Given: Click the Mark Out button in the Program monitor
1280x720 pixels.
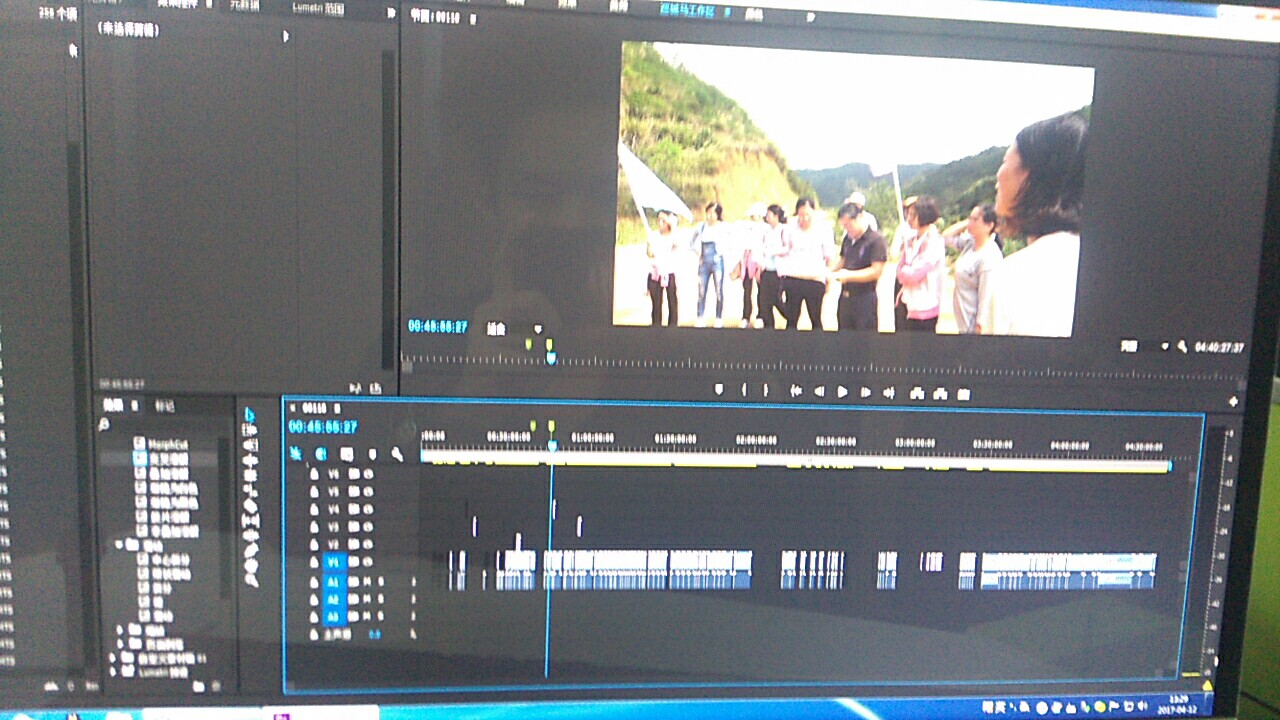Looking at the screenshot, I should (766, 391).
